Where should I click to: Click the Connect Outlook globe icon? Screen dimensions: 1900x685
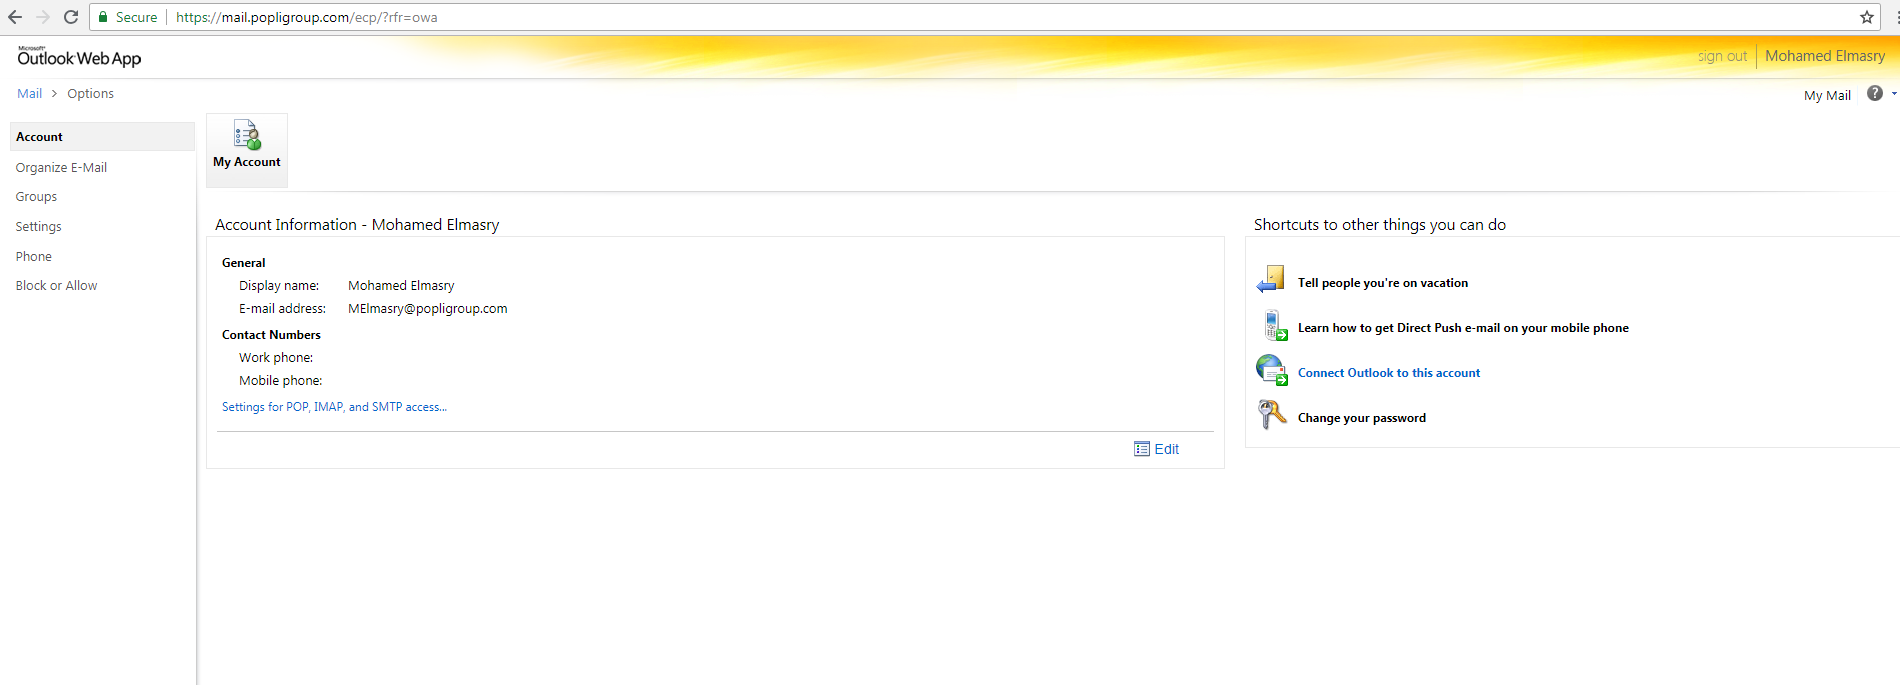pyautogui.click(x=1271, y=371)
